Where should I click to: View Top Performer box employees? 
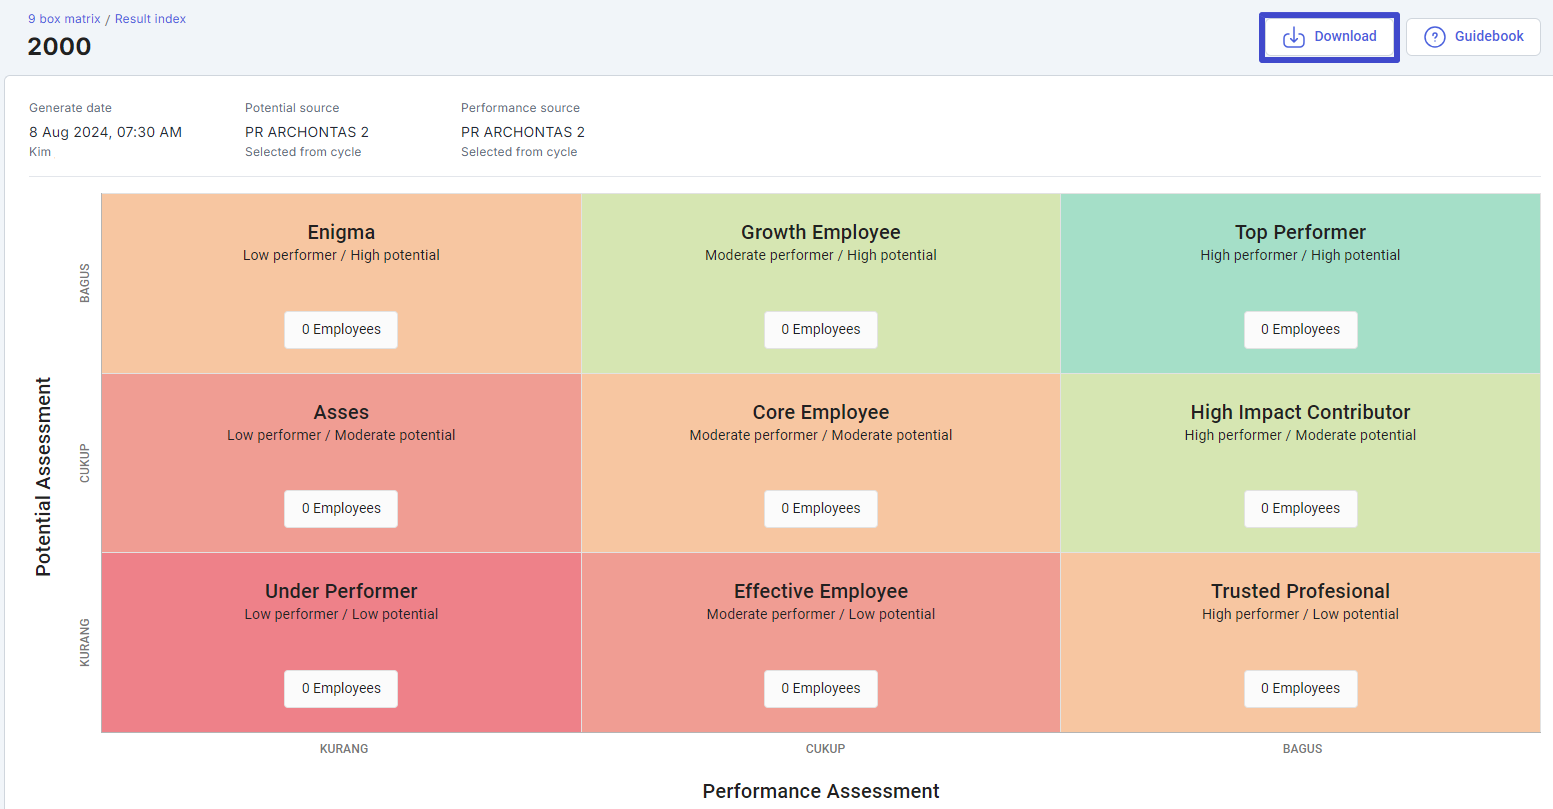coord(1301,330)
